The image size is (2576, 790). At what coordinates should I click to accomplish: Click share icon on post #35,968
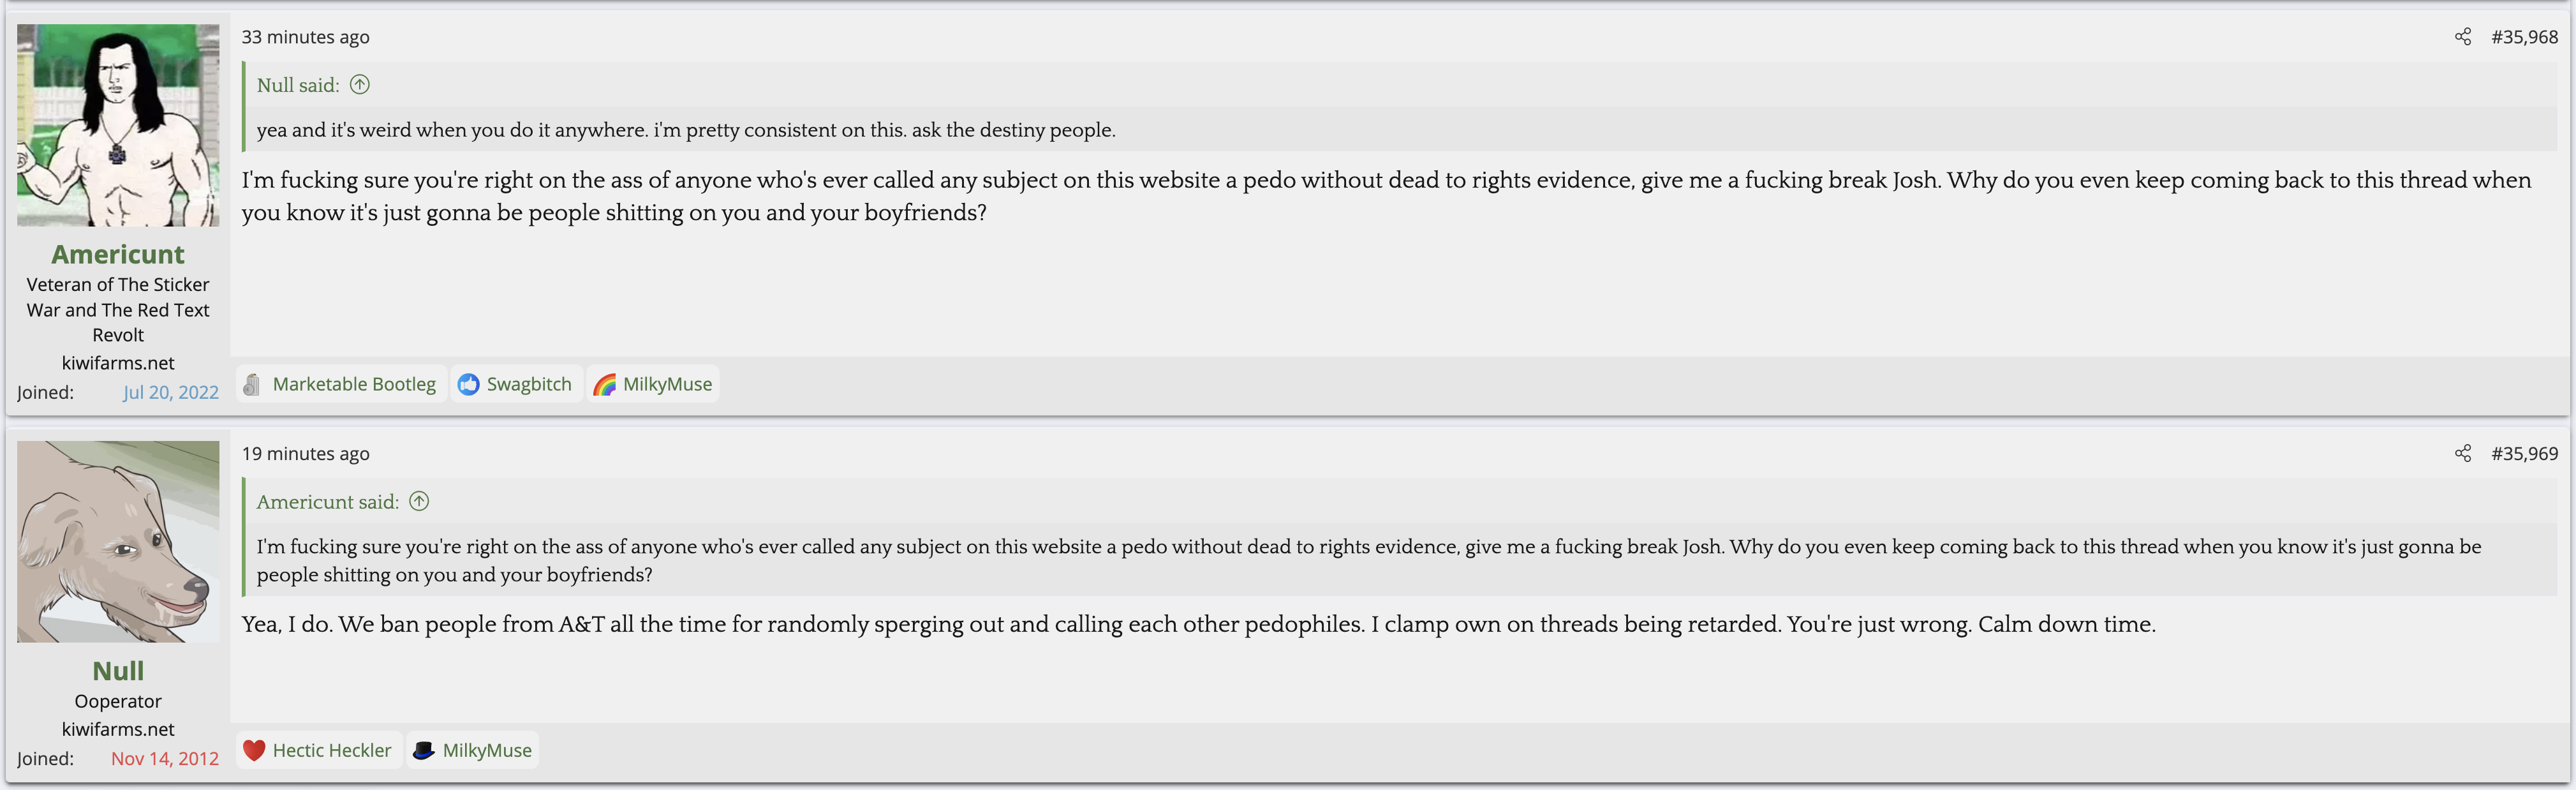pyautogui.click(x=2462, y=37)
